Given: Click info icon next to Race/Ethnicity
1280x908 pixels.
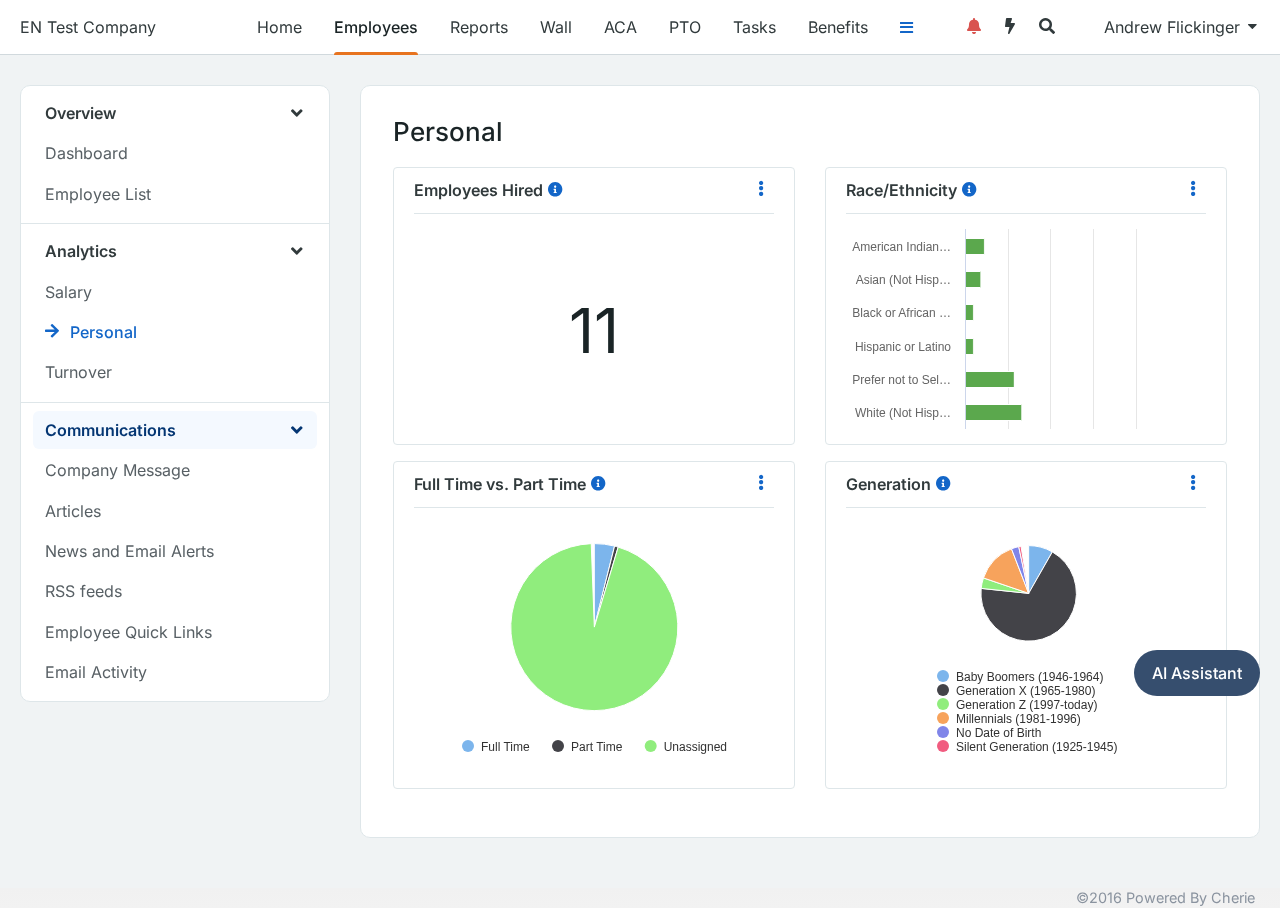Looking at the screenshot, I should click(x=969, y=189).
